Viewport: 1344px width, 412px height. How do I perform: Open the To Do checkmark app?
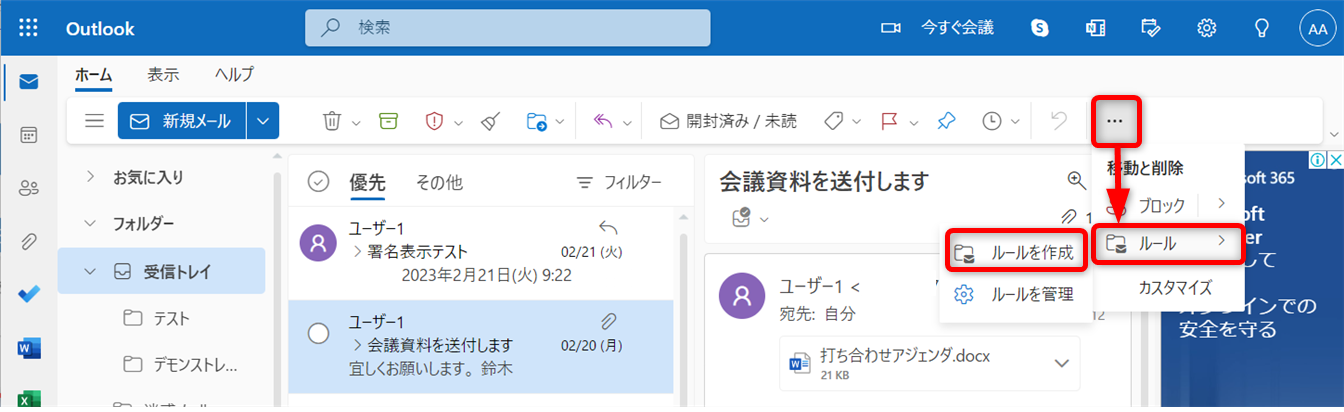28,295
